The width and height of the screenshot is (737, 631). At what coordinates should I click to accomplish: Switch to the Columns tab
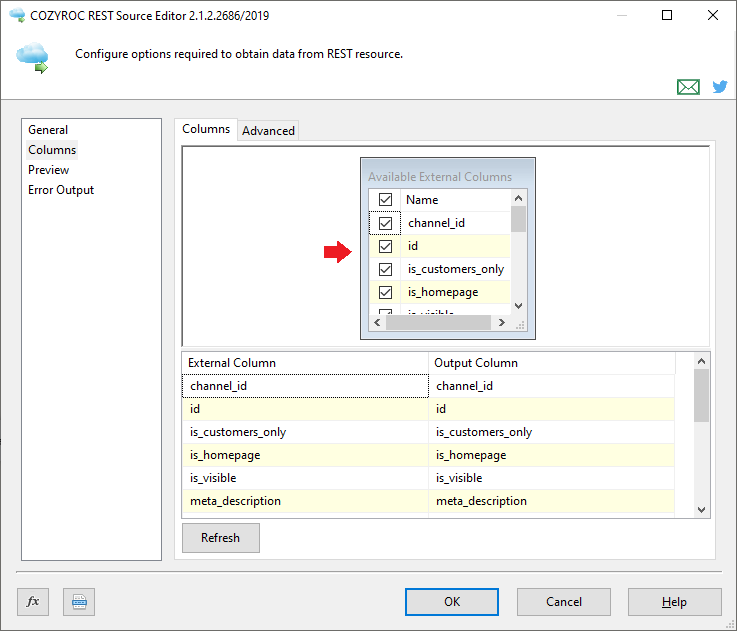tap(206, 129)
